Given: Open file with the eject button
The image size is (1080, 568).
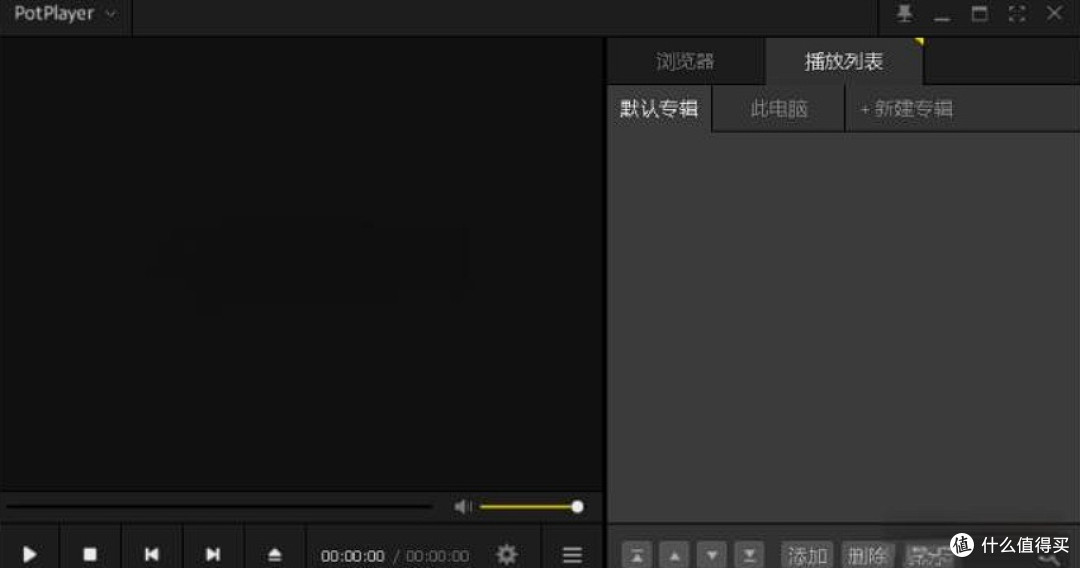Looking at the screenshot, I should click(274, 554).
